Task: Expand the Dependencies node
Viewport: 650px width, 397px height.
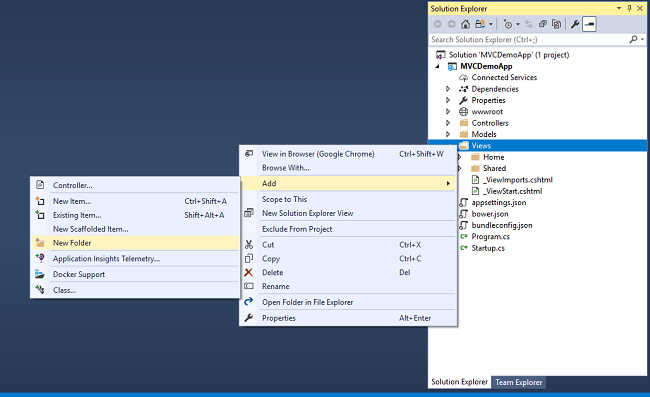Action: pyautogui.click(x=448, y=89)
